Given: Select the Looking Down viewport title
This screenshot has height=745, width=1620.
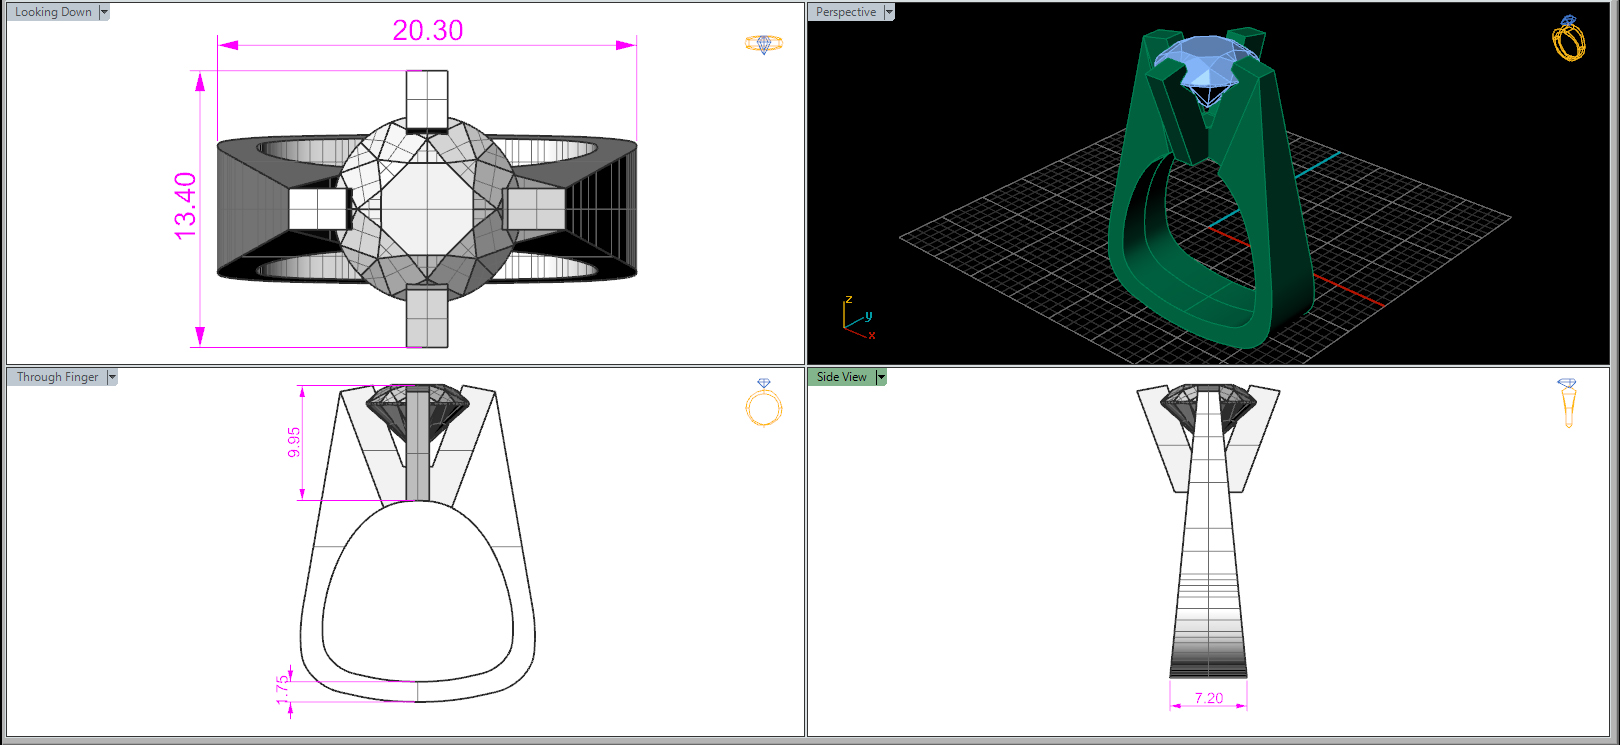Looking at the screenshot, I should tap(53, 12).
